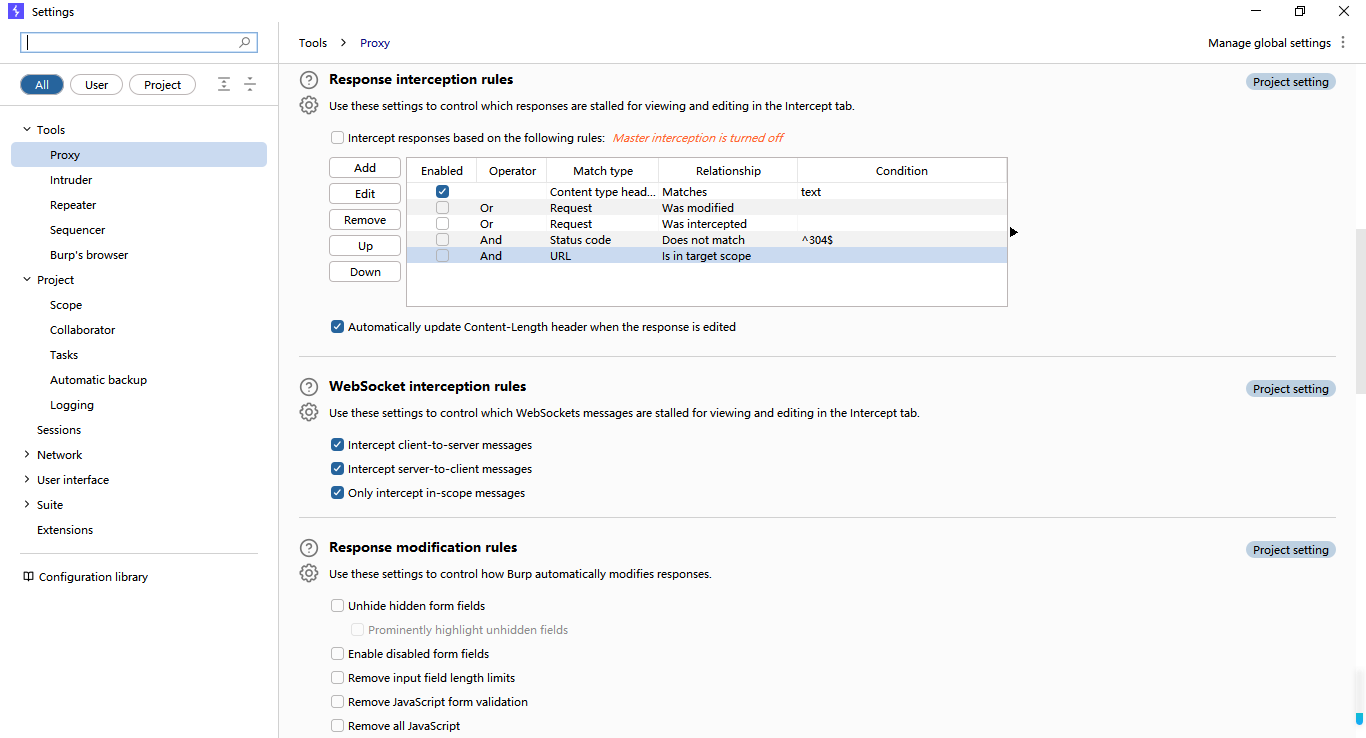Open the Response interception rules gear options
Image resolution: width=1366 pixels, height=738 pixels.
click(x=309, y=105)
